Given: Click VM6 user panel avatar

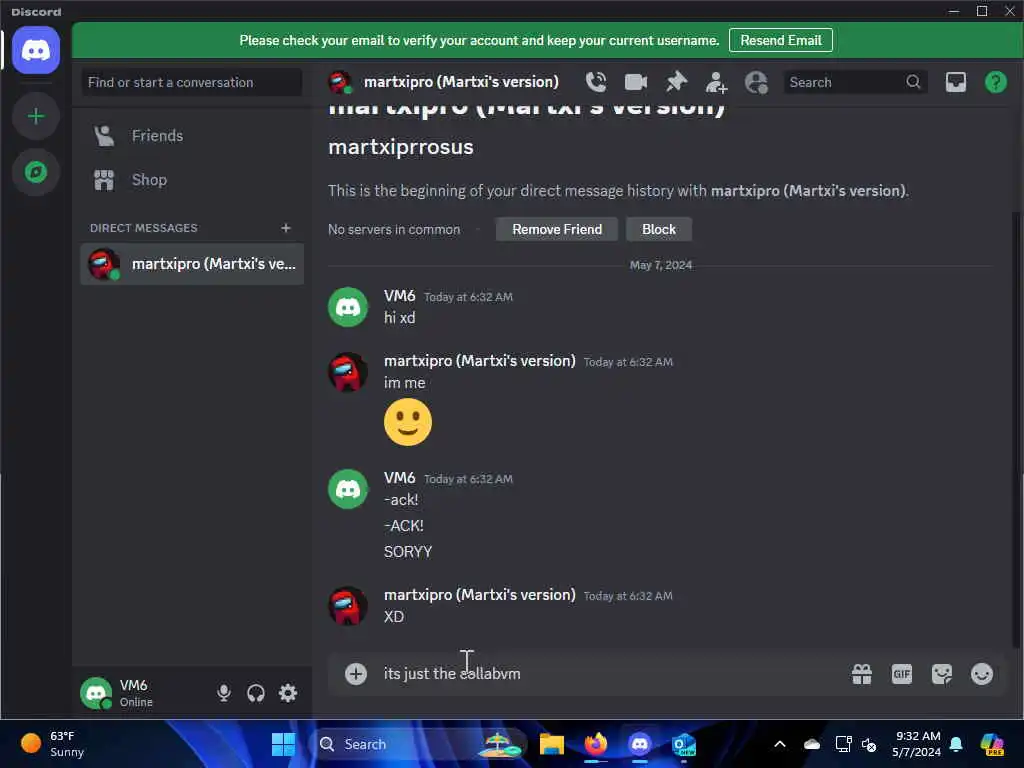Looking at the screenshot, I should click(x=96, y=693).
